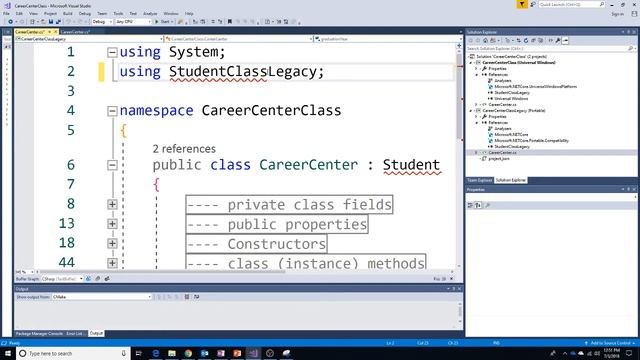The image size is (640, 360).
Task: Collapse the CareerCenter class at line 6
Action: (x=112, y=165)
